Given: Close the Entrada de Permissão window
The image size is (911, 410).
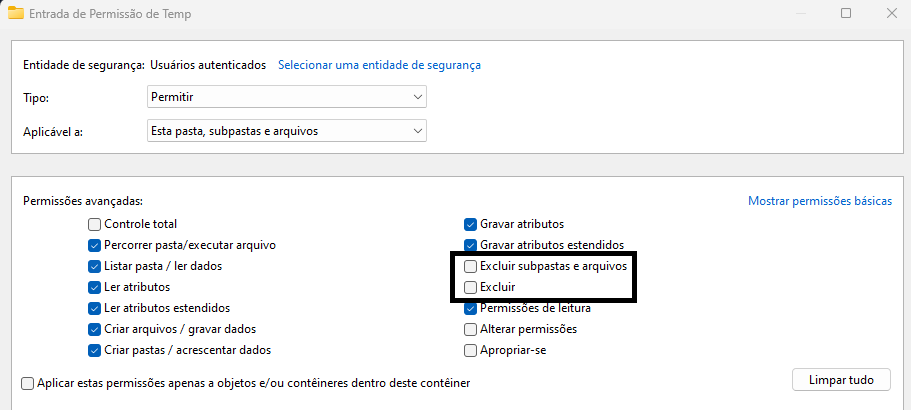Looking at the screenshot, I should pyautogui.click(x=891, y=13).
